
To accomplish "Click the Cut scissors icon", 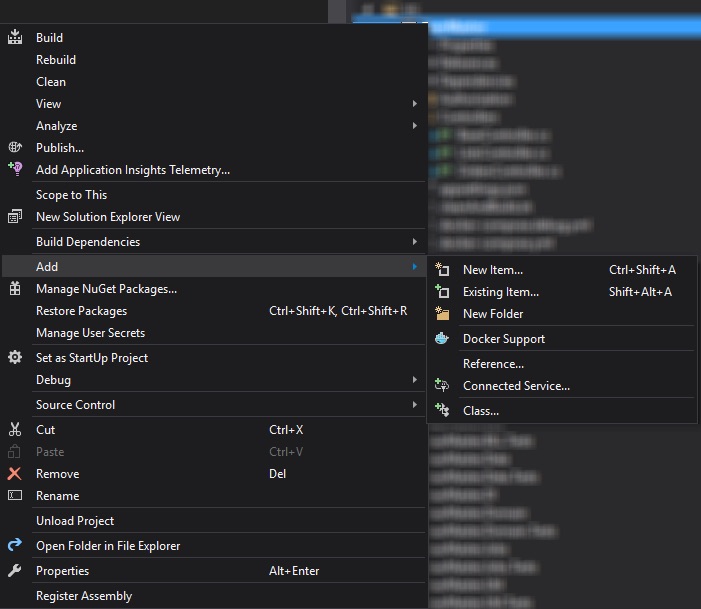I will 15,429.
